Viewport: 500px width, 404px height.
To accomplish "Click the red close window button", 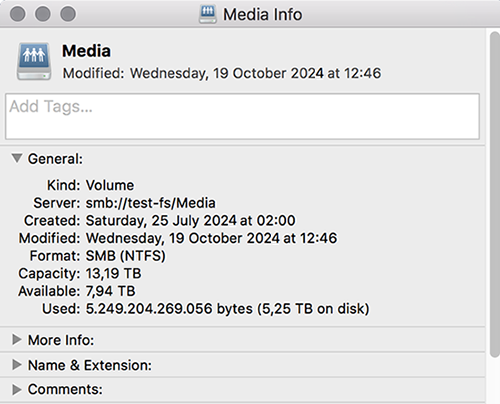I will click(x=17, y=14).
